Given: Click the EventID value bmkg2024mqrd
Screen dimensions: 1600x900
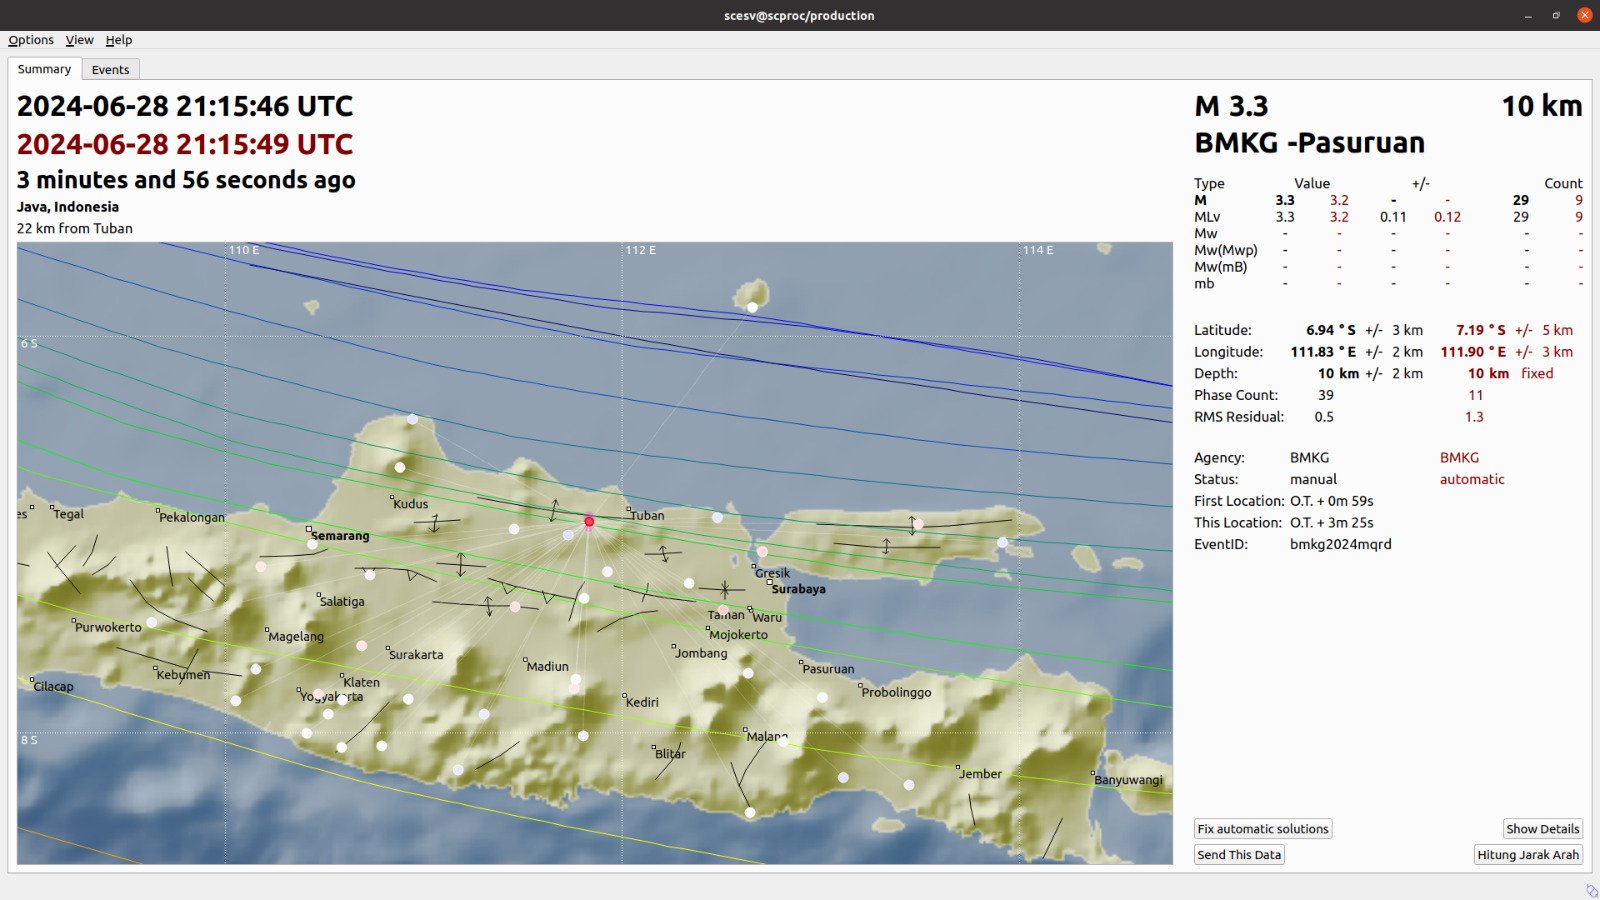Looking at the screenshot, I should (1340, 544).
